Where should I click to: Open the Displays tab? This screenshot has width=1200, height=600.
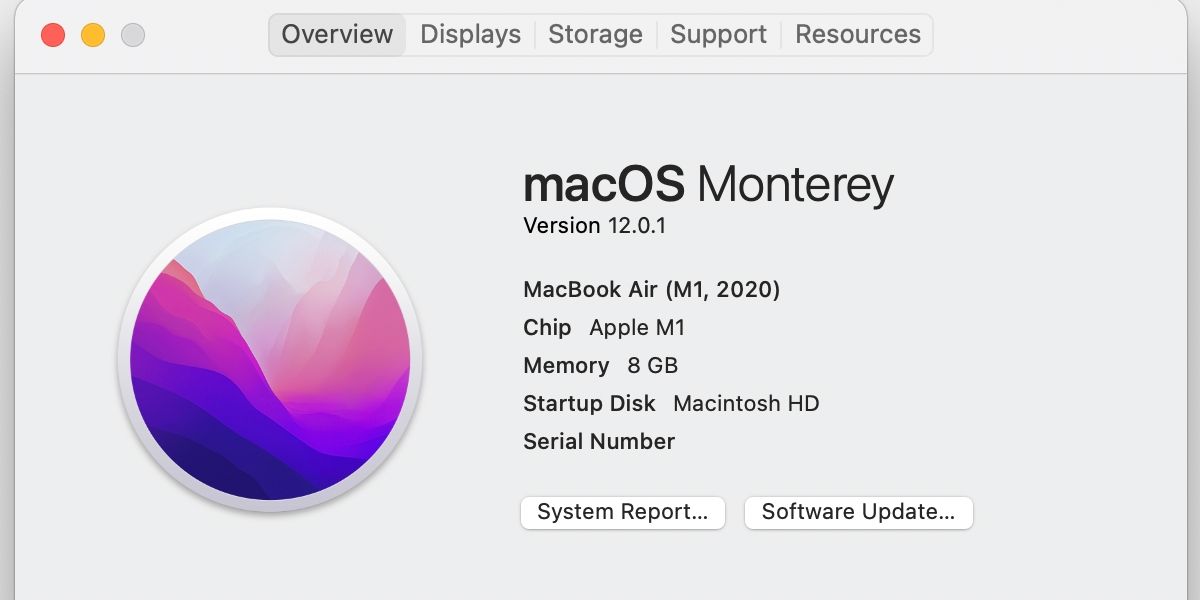click(470, 35)
